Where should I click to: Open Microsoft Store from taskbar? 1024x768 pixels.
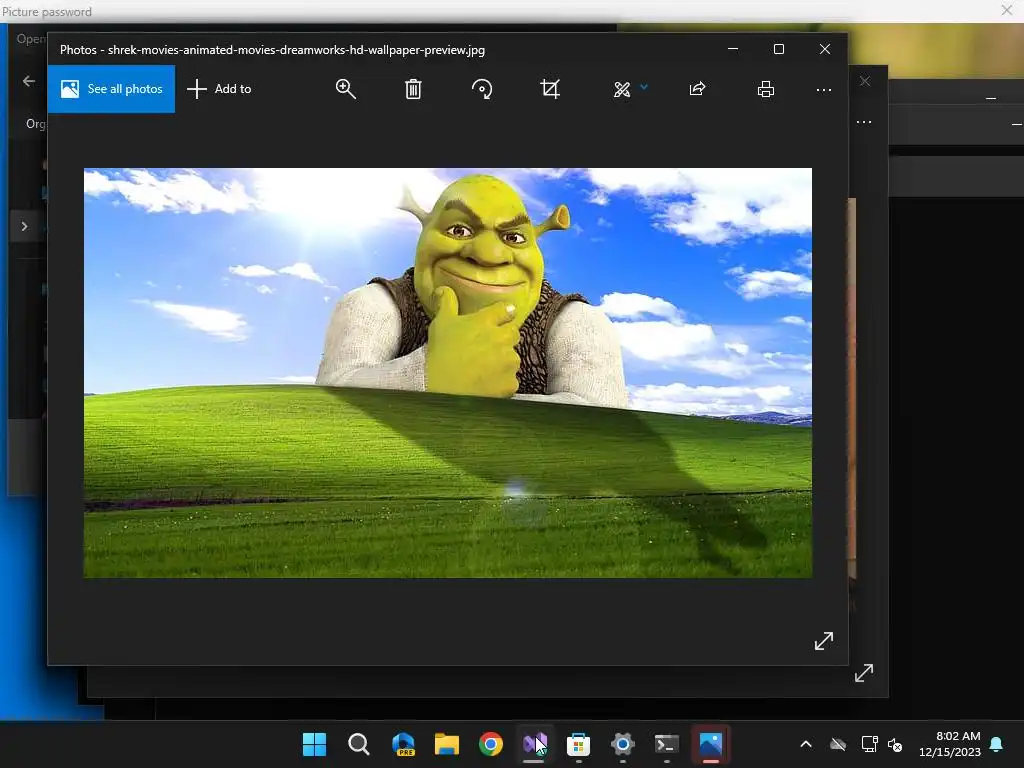pos(579,744)
